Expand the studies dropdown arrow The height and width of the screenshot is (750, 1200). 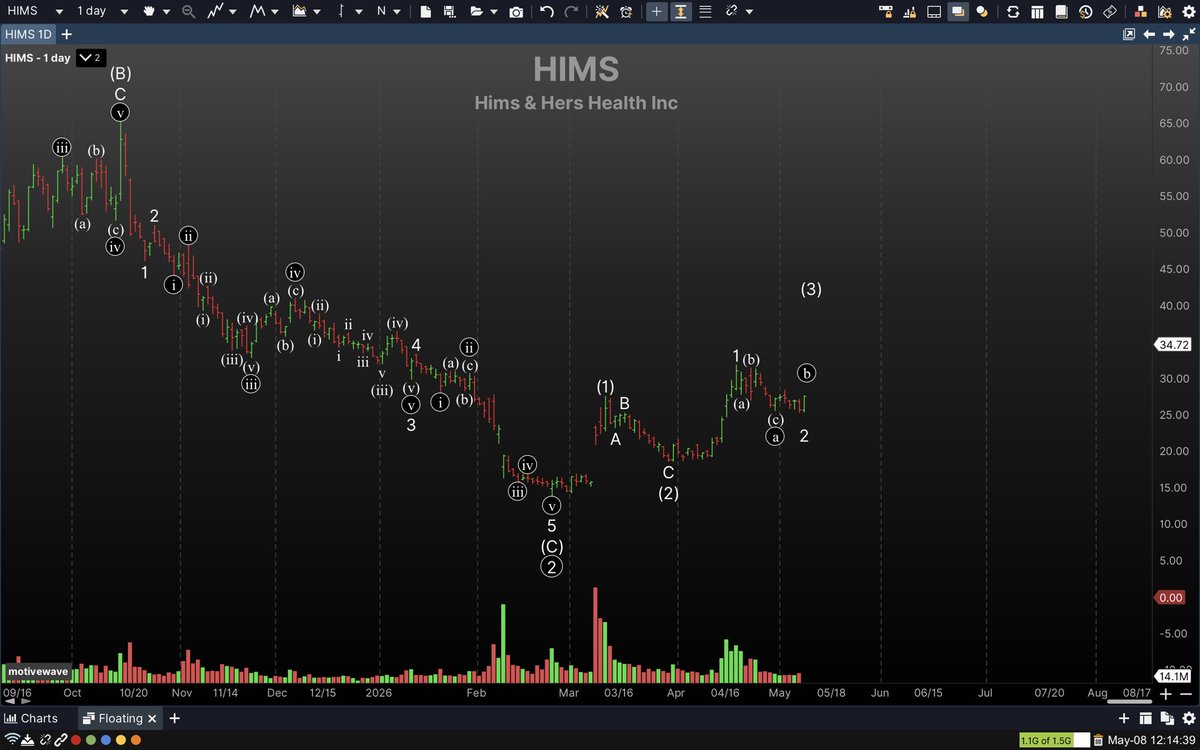point(315,11)
